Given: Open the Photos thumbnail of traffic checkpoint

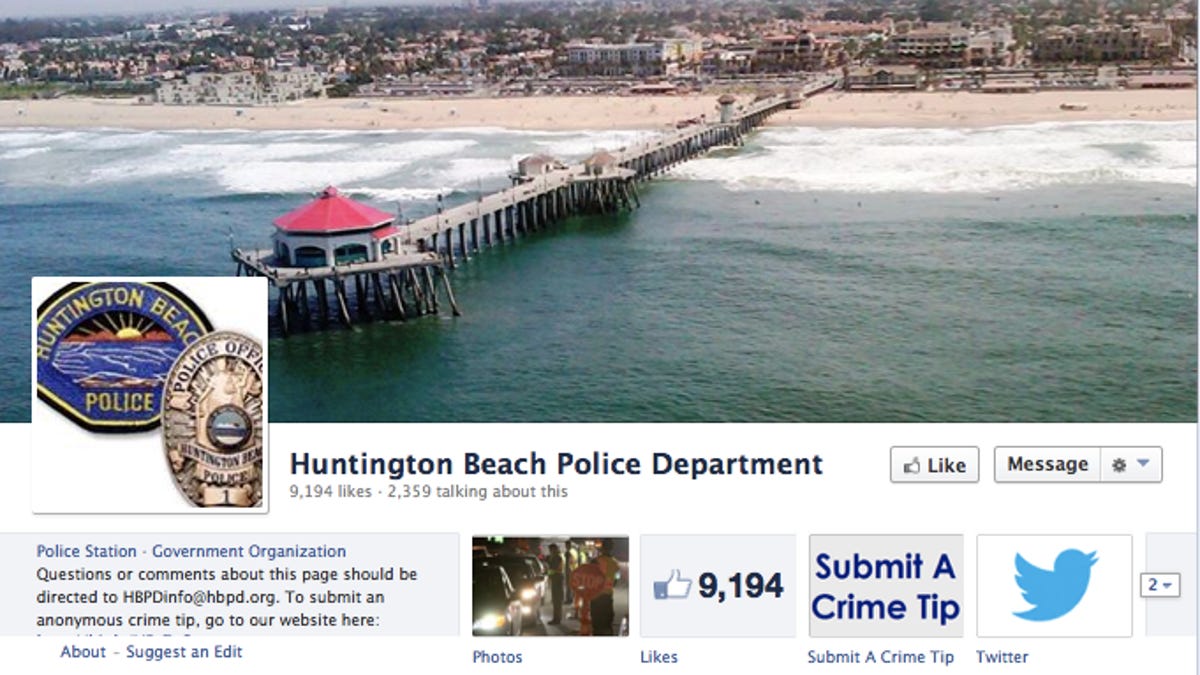Looking at the screenshot, I should tap(550, 586).
